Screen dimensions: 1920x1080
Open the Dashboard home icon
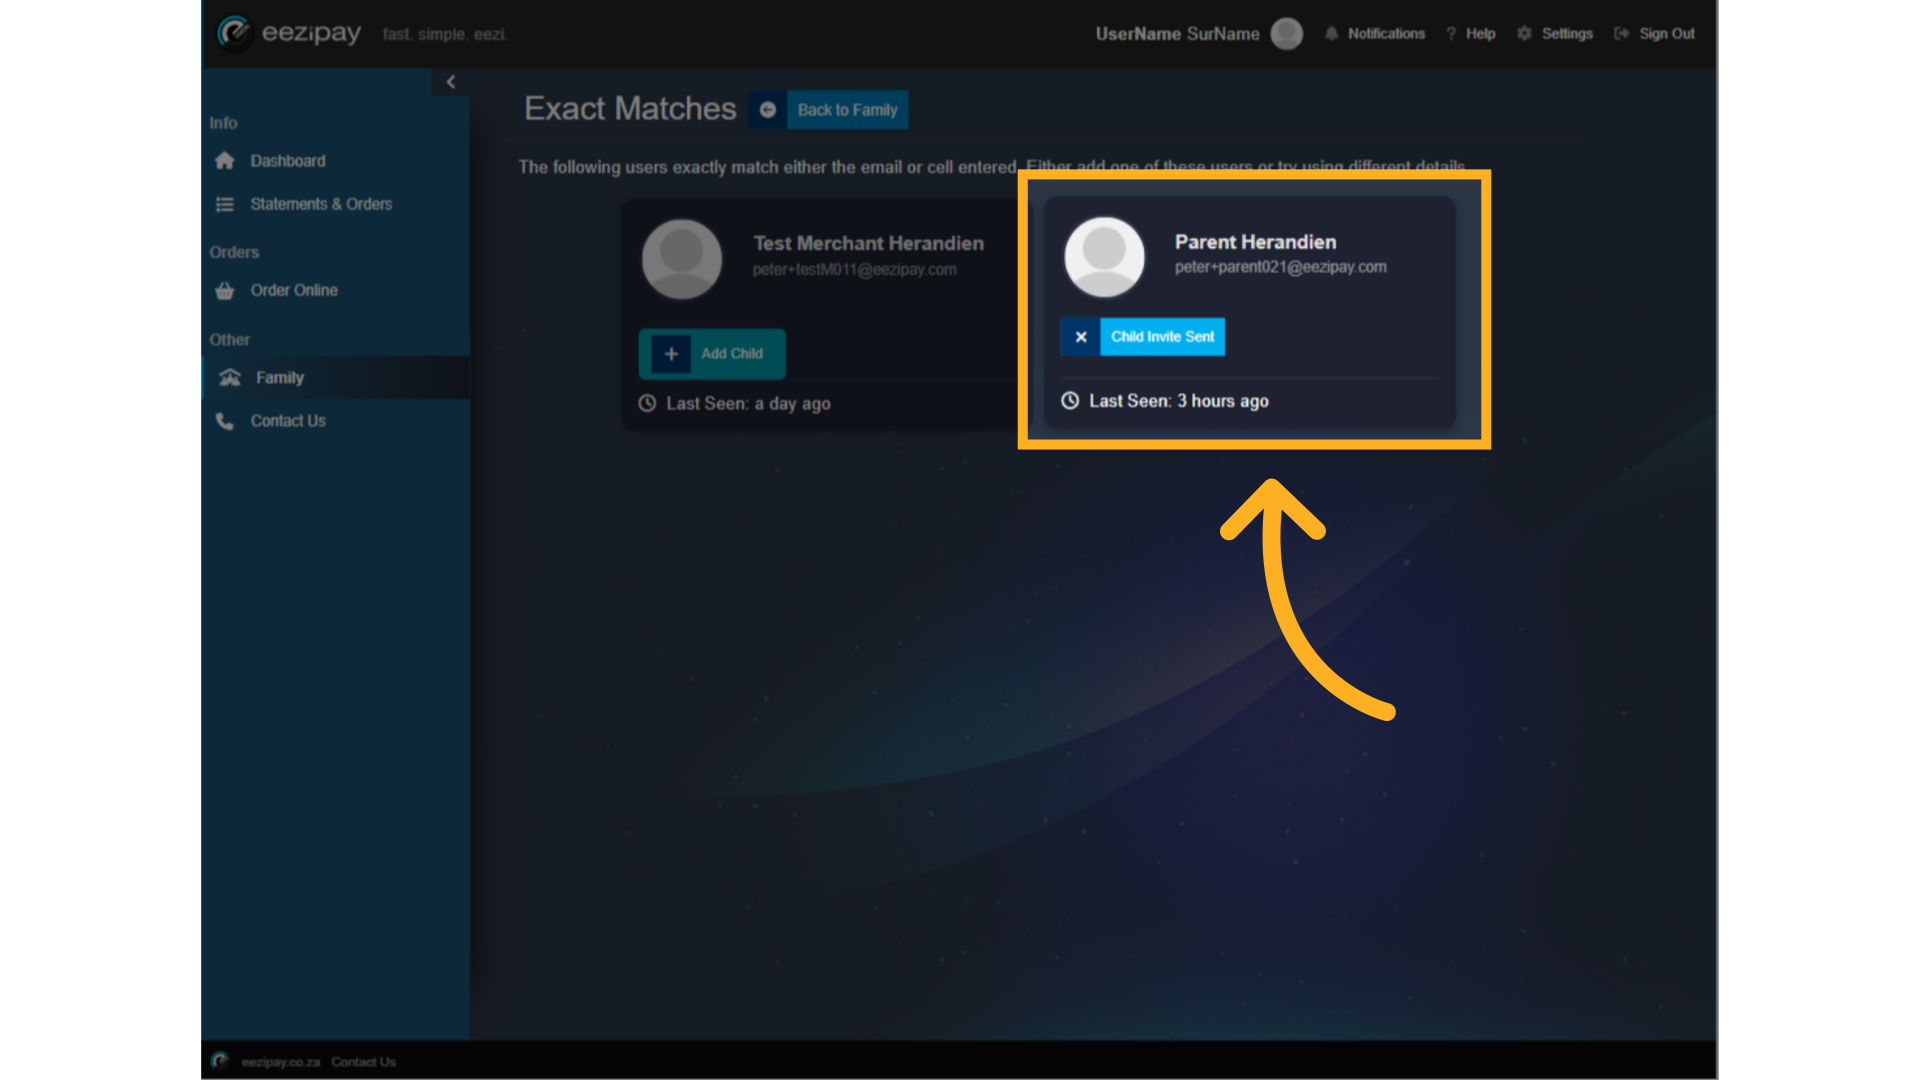pos(225,161)
